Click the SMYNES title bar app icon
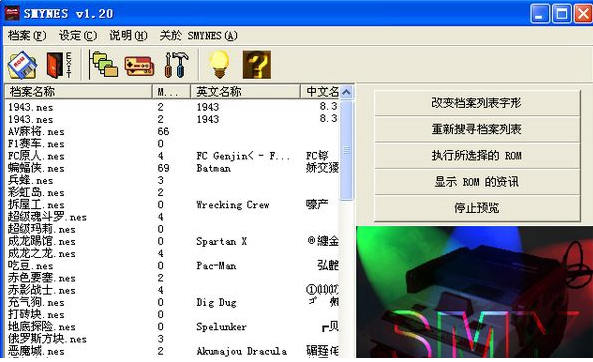593x362 pixels. pyautogui.click(x=12, y=14)
